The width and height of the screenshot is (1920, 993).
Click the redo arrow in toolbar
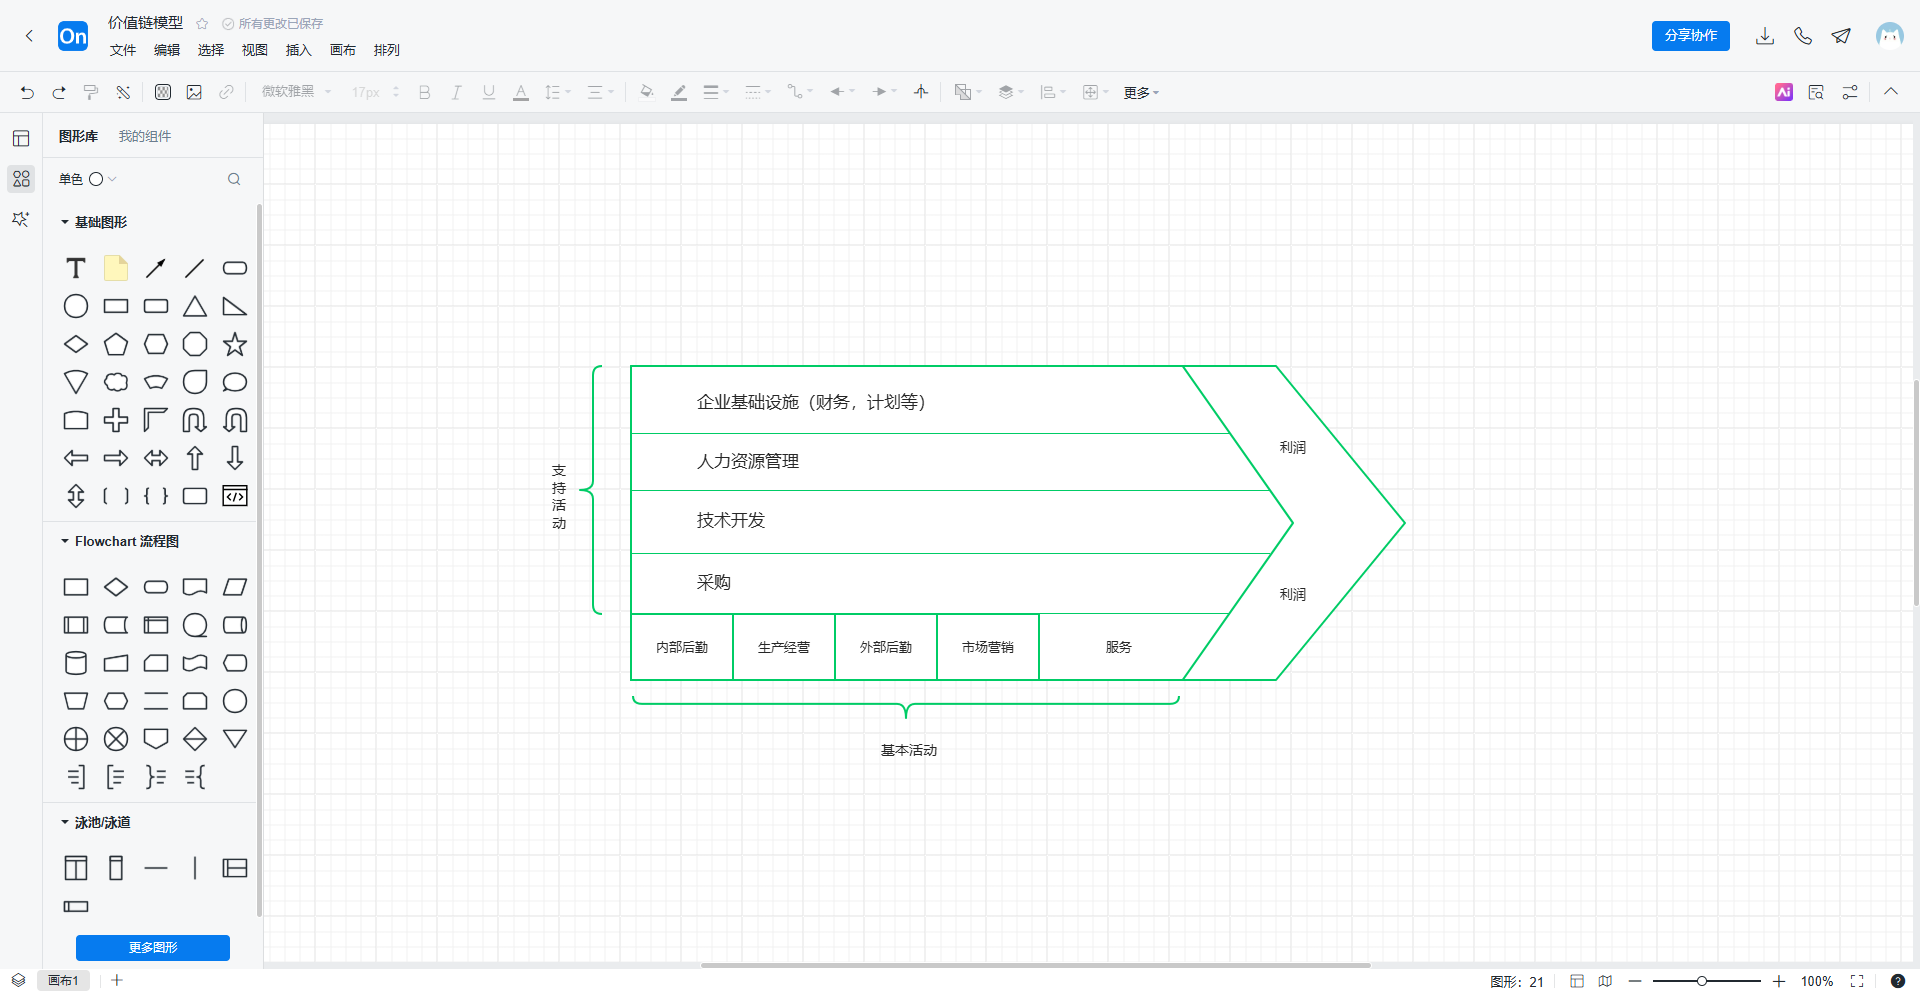pyautogui.click(x=59, y=92)
